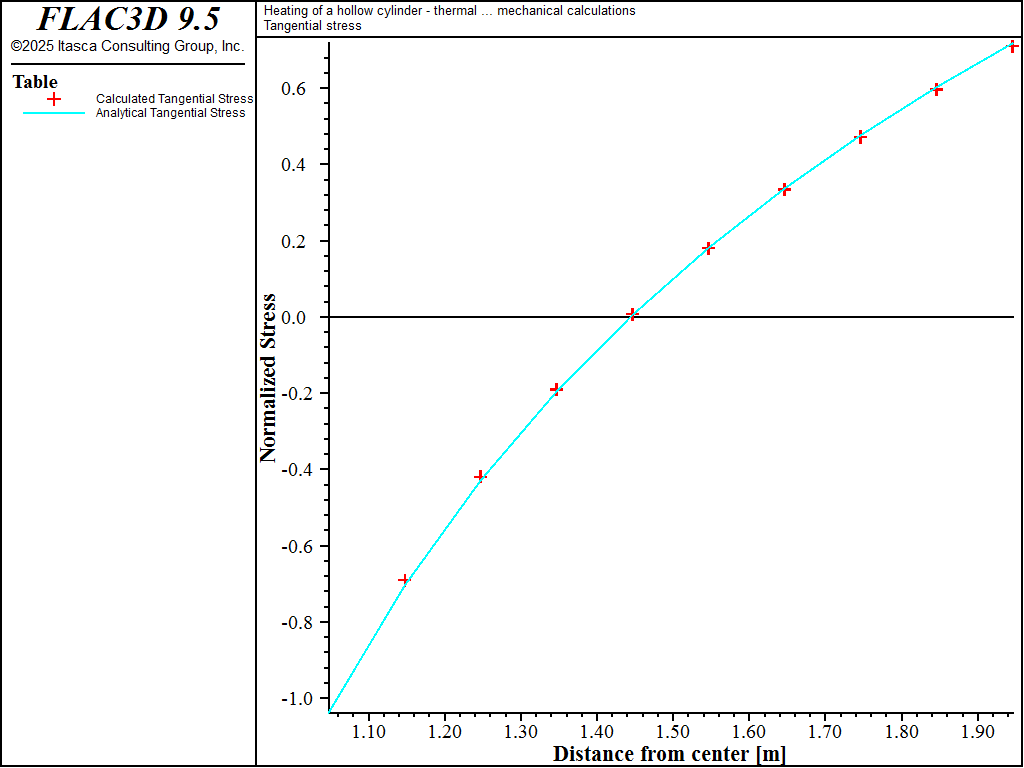Click the red plus legend marker

(54, 99)
